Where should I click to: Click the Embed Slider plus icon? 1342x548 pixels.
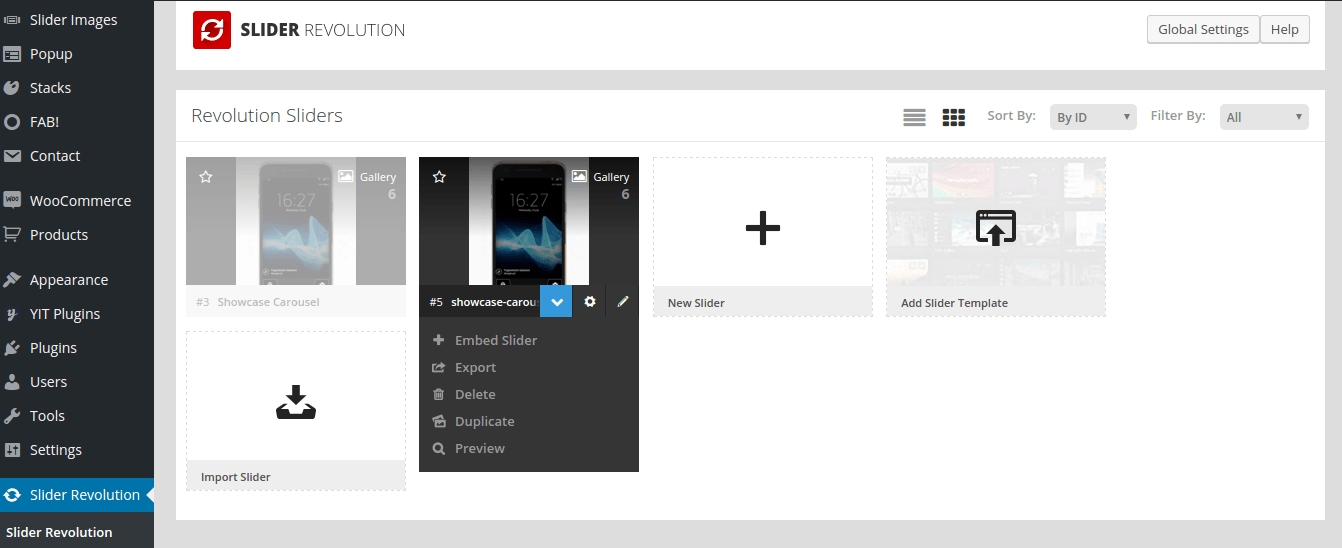click(x=438, y=340)
